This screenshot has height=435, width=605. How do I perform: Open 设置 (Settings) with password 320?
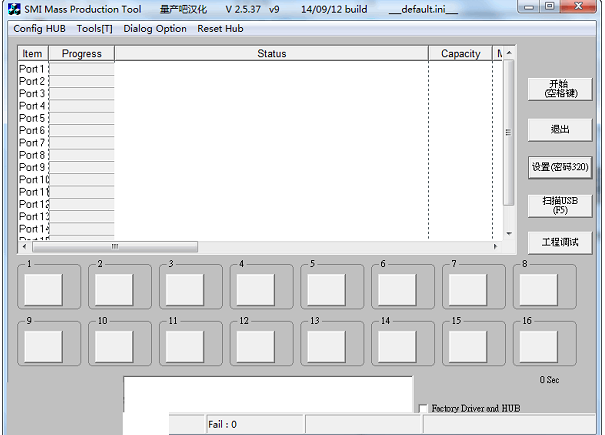pyautogui.click(x=560, y=166)
